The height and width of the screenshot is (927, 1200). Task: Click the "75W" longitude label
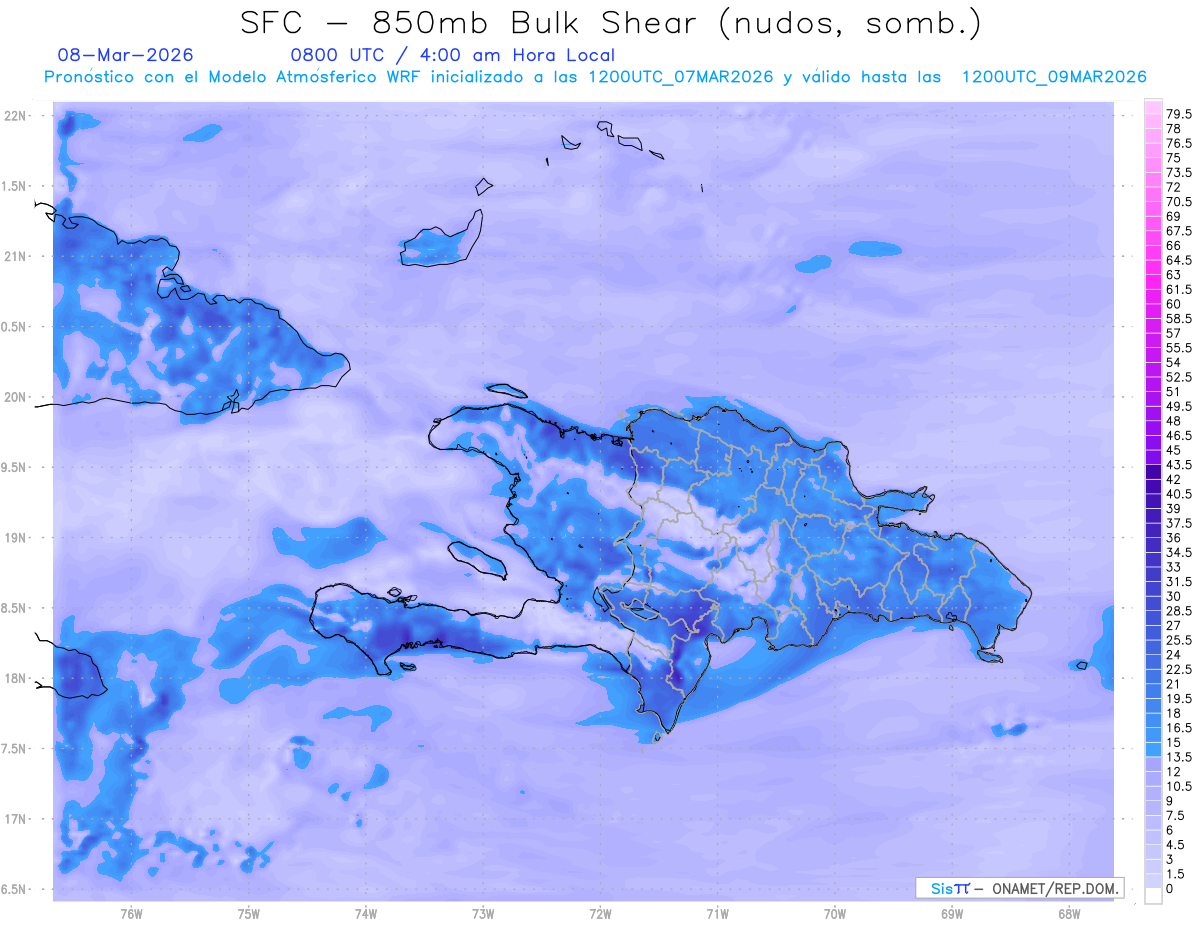click(x=249, y=914)
